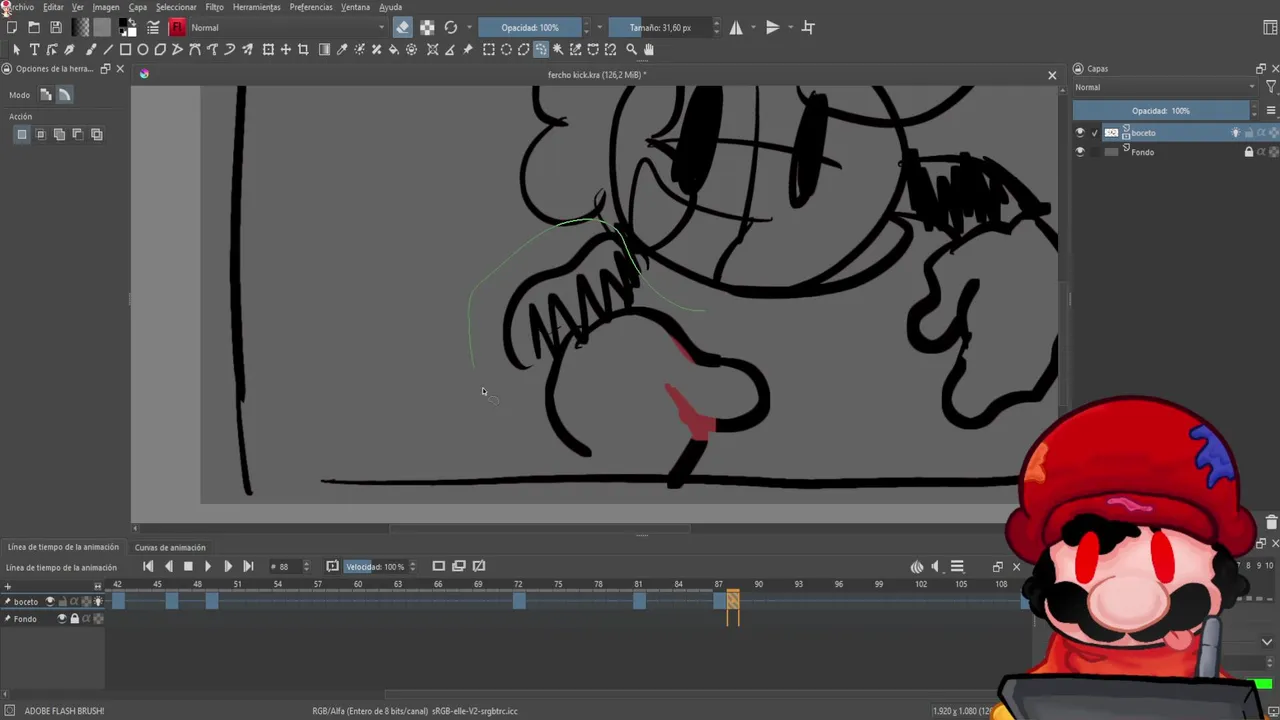
Task: Toggle lock on Fondo layer in Capas
Action: [x=1248, y=152]
